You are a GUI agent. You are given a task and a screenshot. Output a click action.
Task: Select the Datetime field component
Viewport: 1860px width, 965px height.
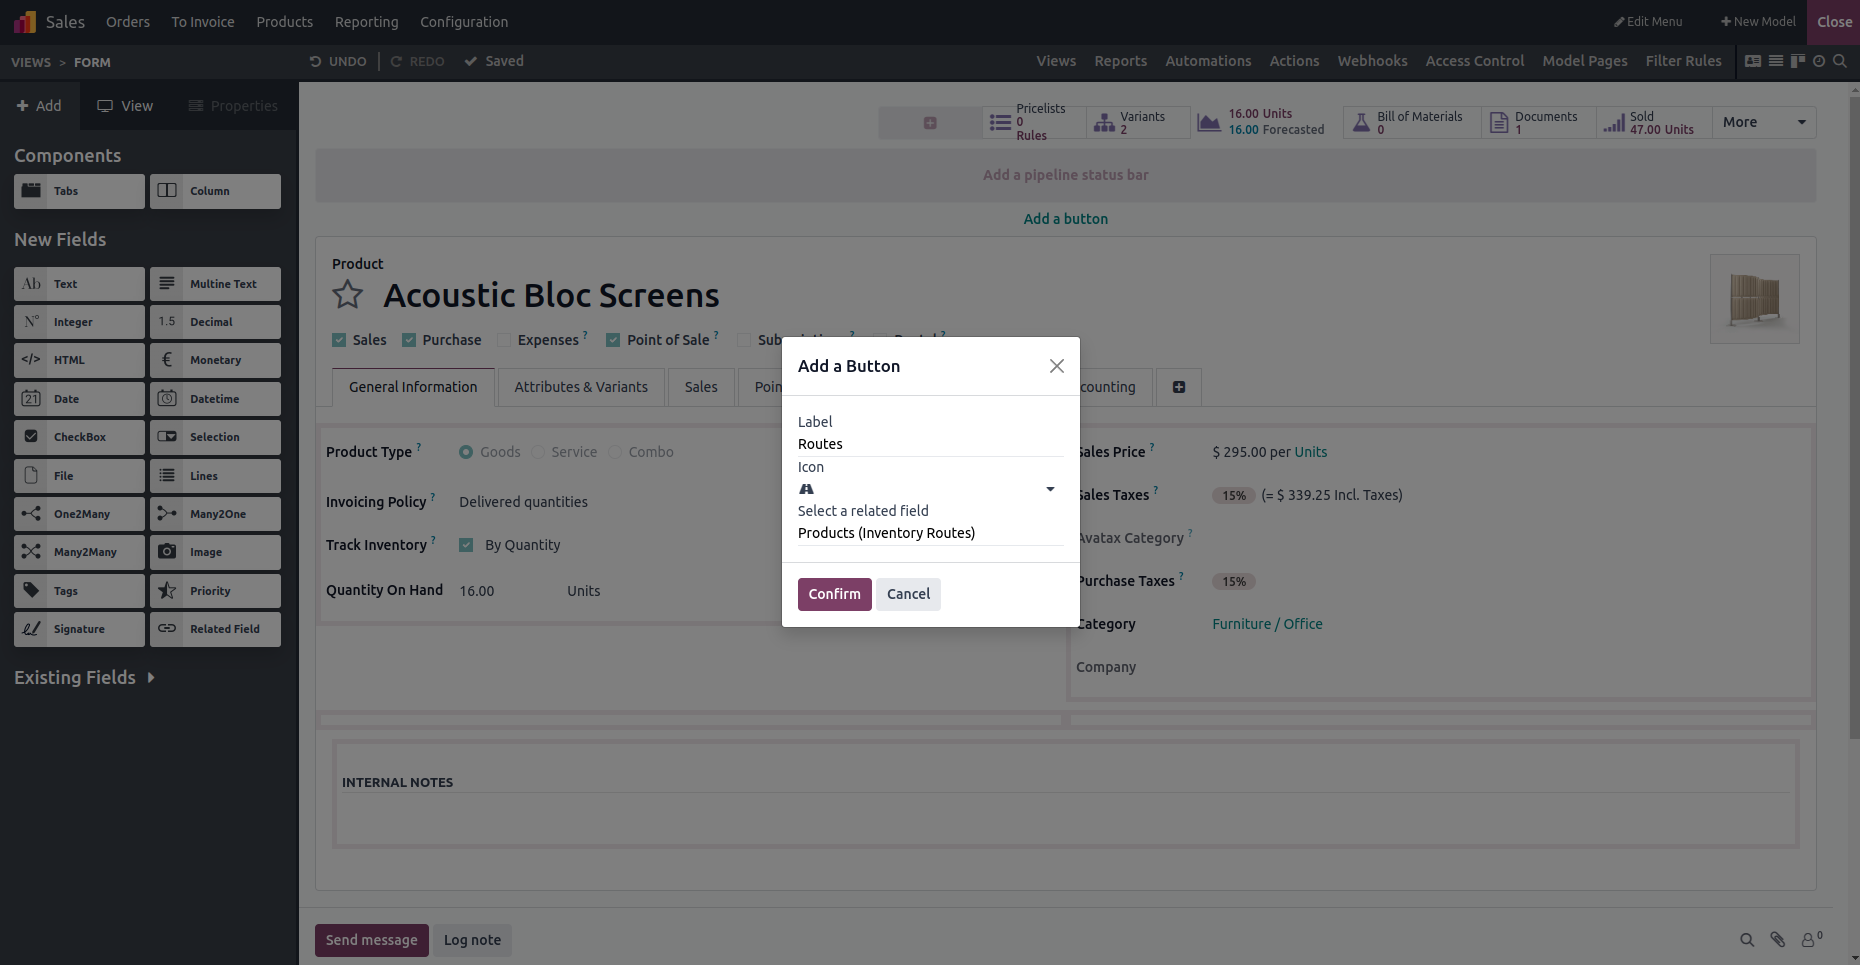point(215,399)
